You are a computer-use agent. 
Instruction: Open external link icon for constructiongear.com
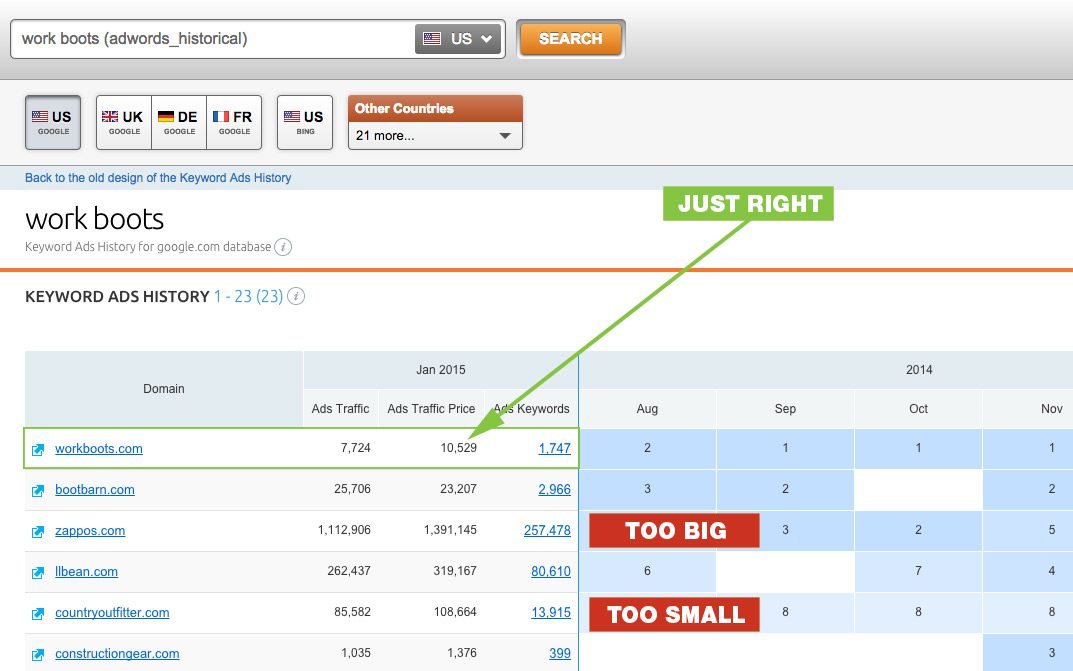coord(38,655)
